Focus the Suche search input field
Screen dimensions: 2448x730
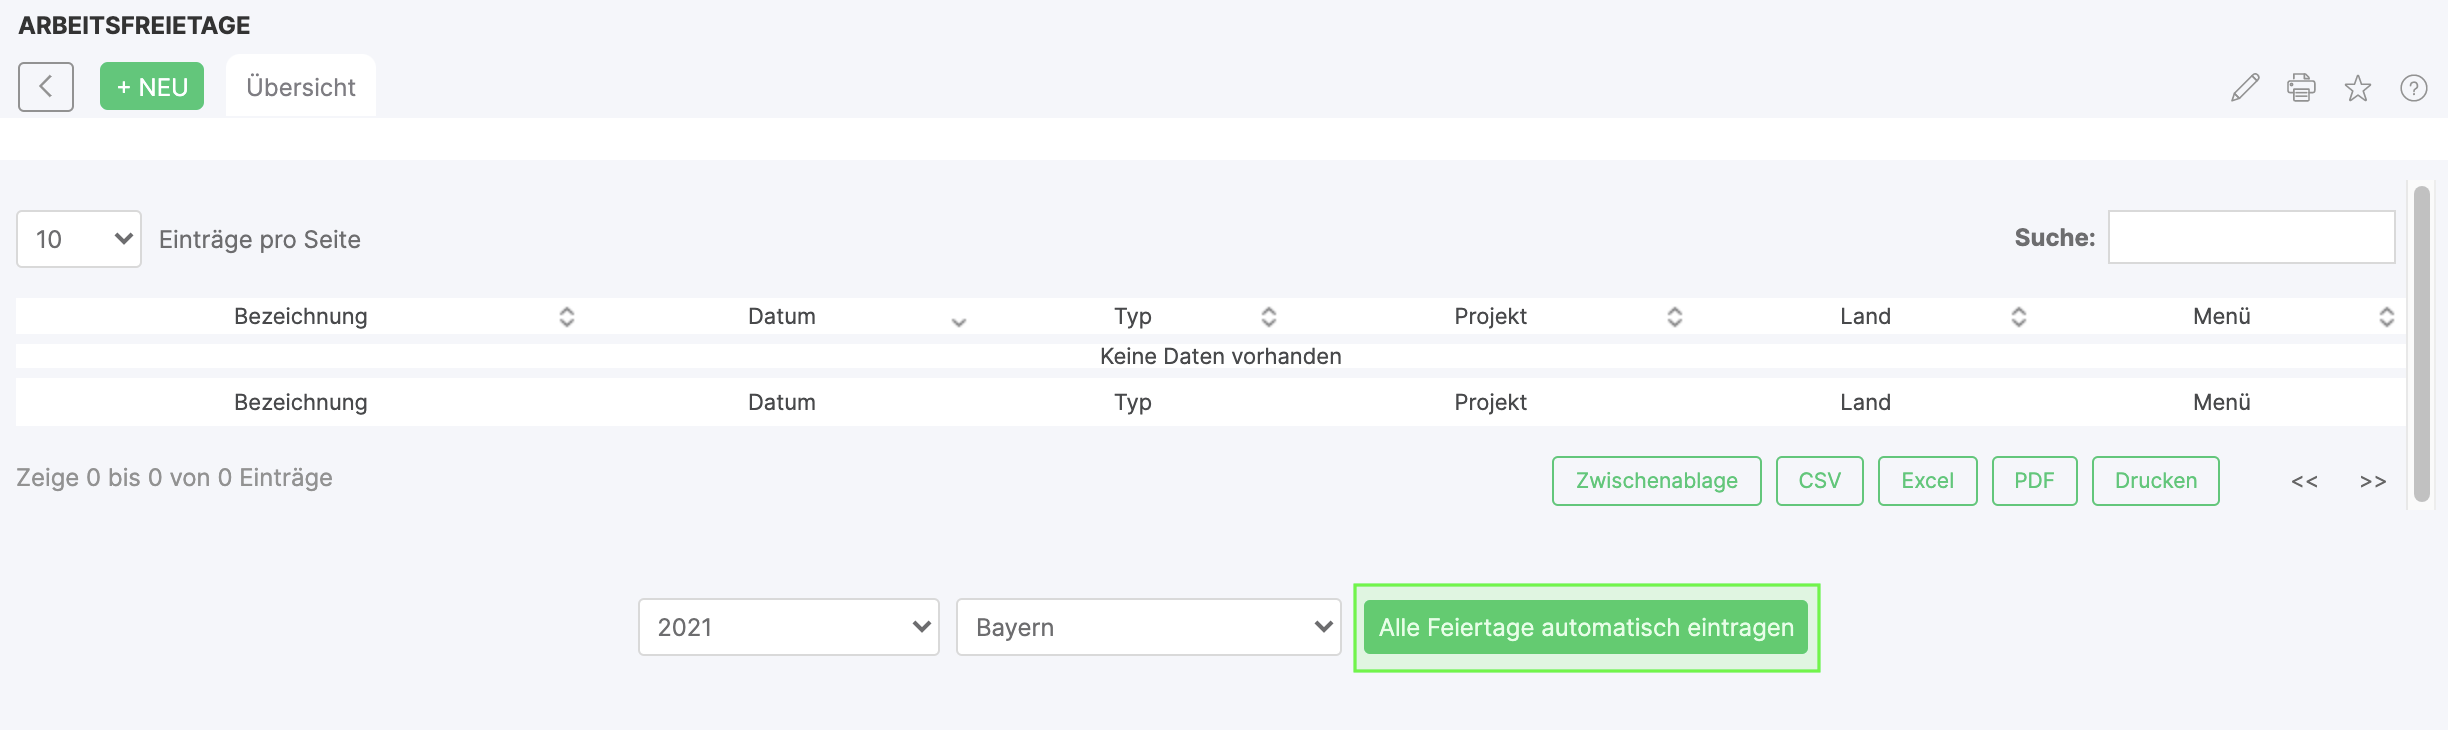tap(2251, 237)
